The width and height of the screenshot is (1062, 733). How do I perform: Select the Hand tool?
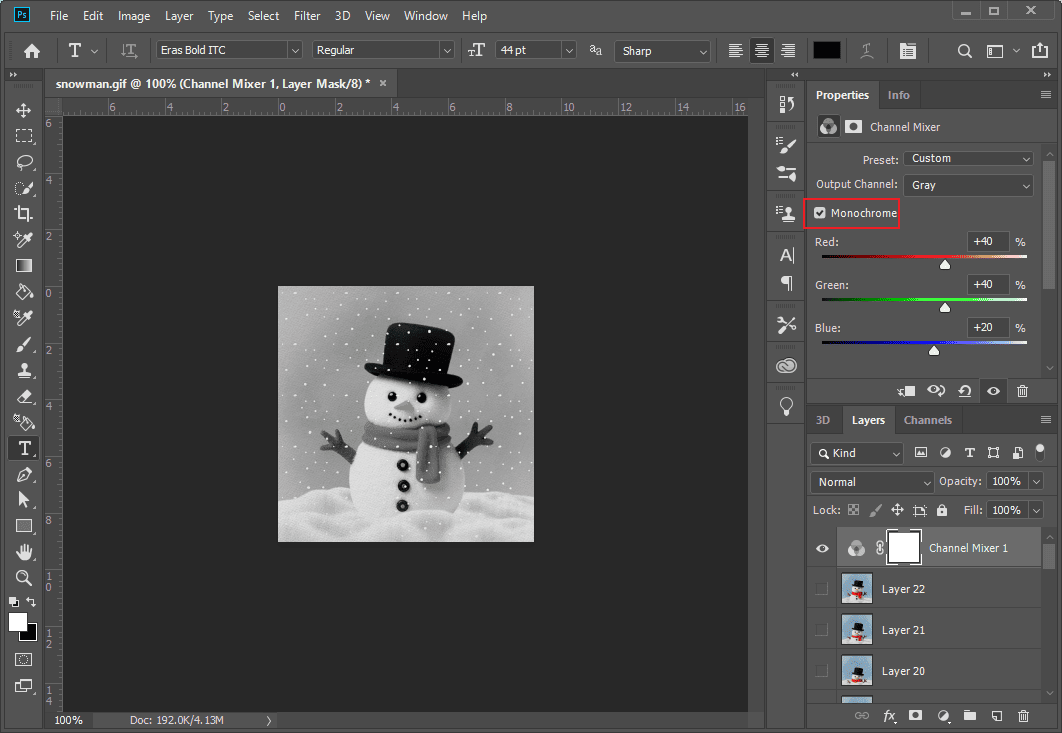[23, 551]
